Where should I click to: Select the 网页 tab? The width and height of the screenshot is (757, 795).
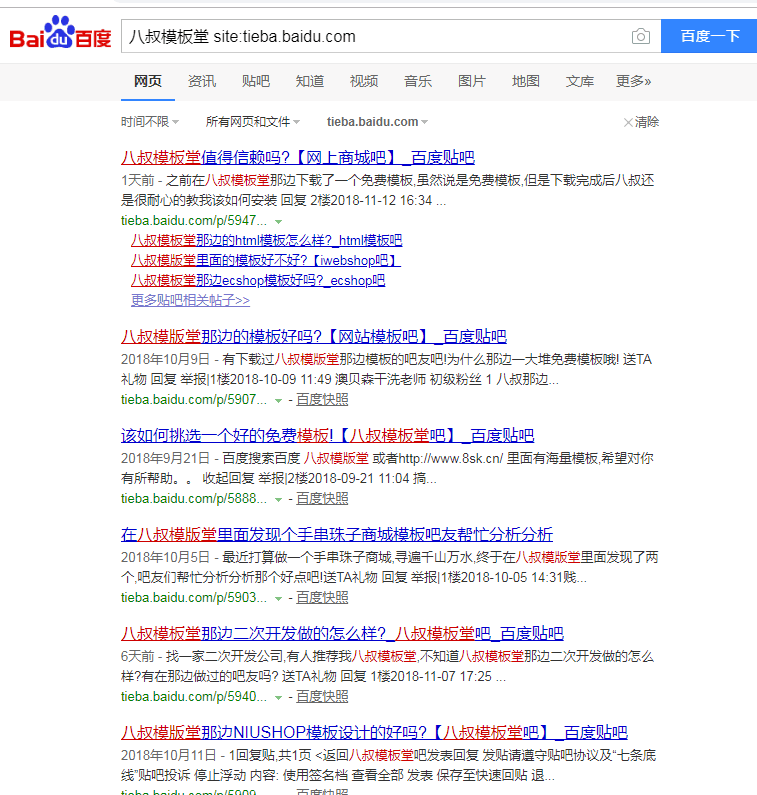pos(148,81)
